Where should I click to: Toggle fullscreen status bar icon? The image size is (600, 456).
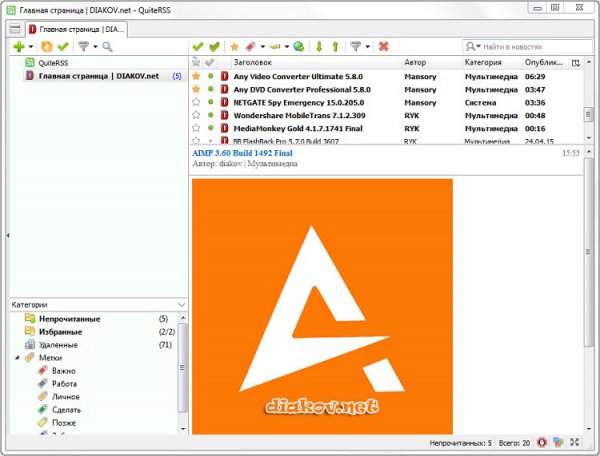574,442
